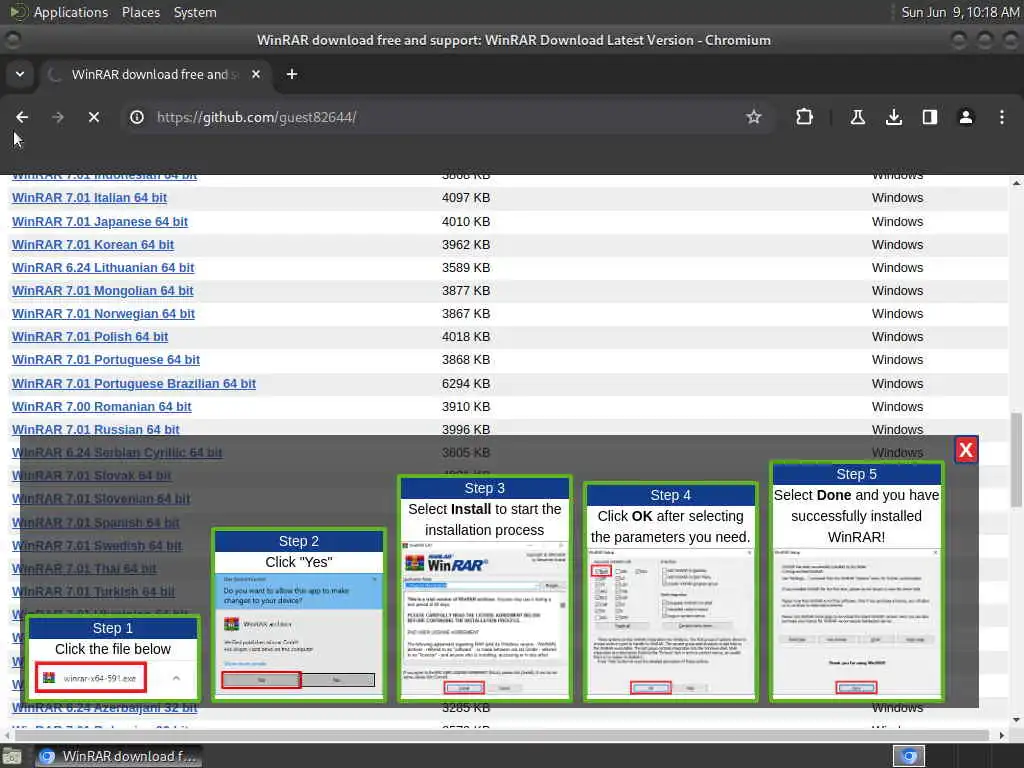Screen dimensions: 1024x768
Task: Click the workspace switcher in bottom panel
Action: point(908,756)
